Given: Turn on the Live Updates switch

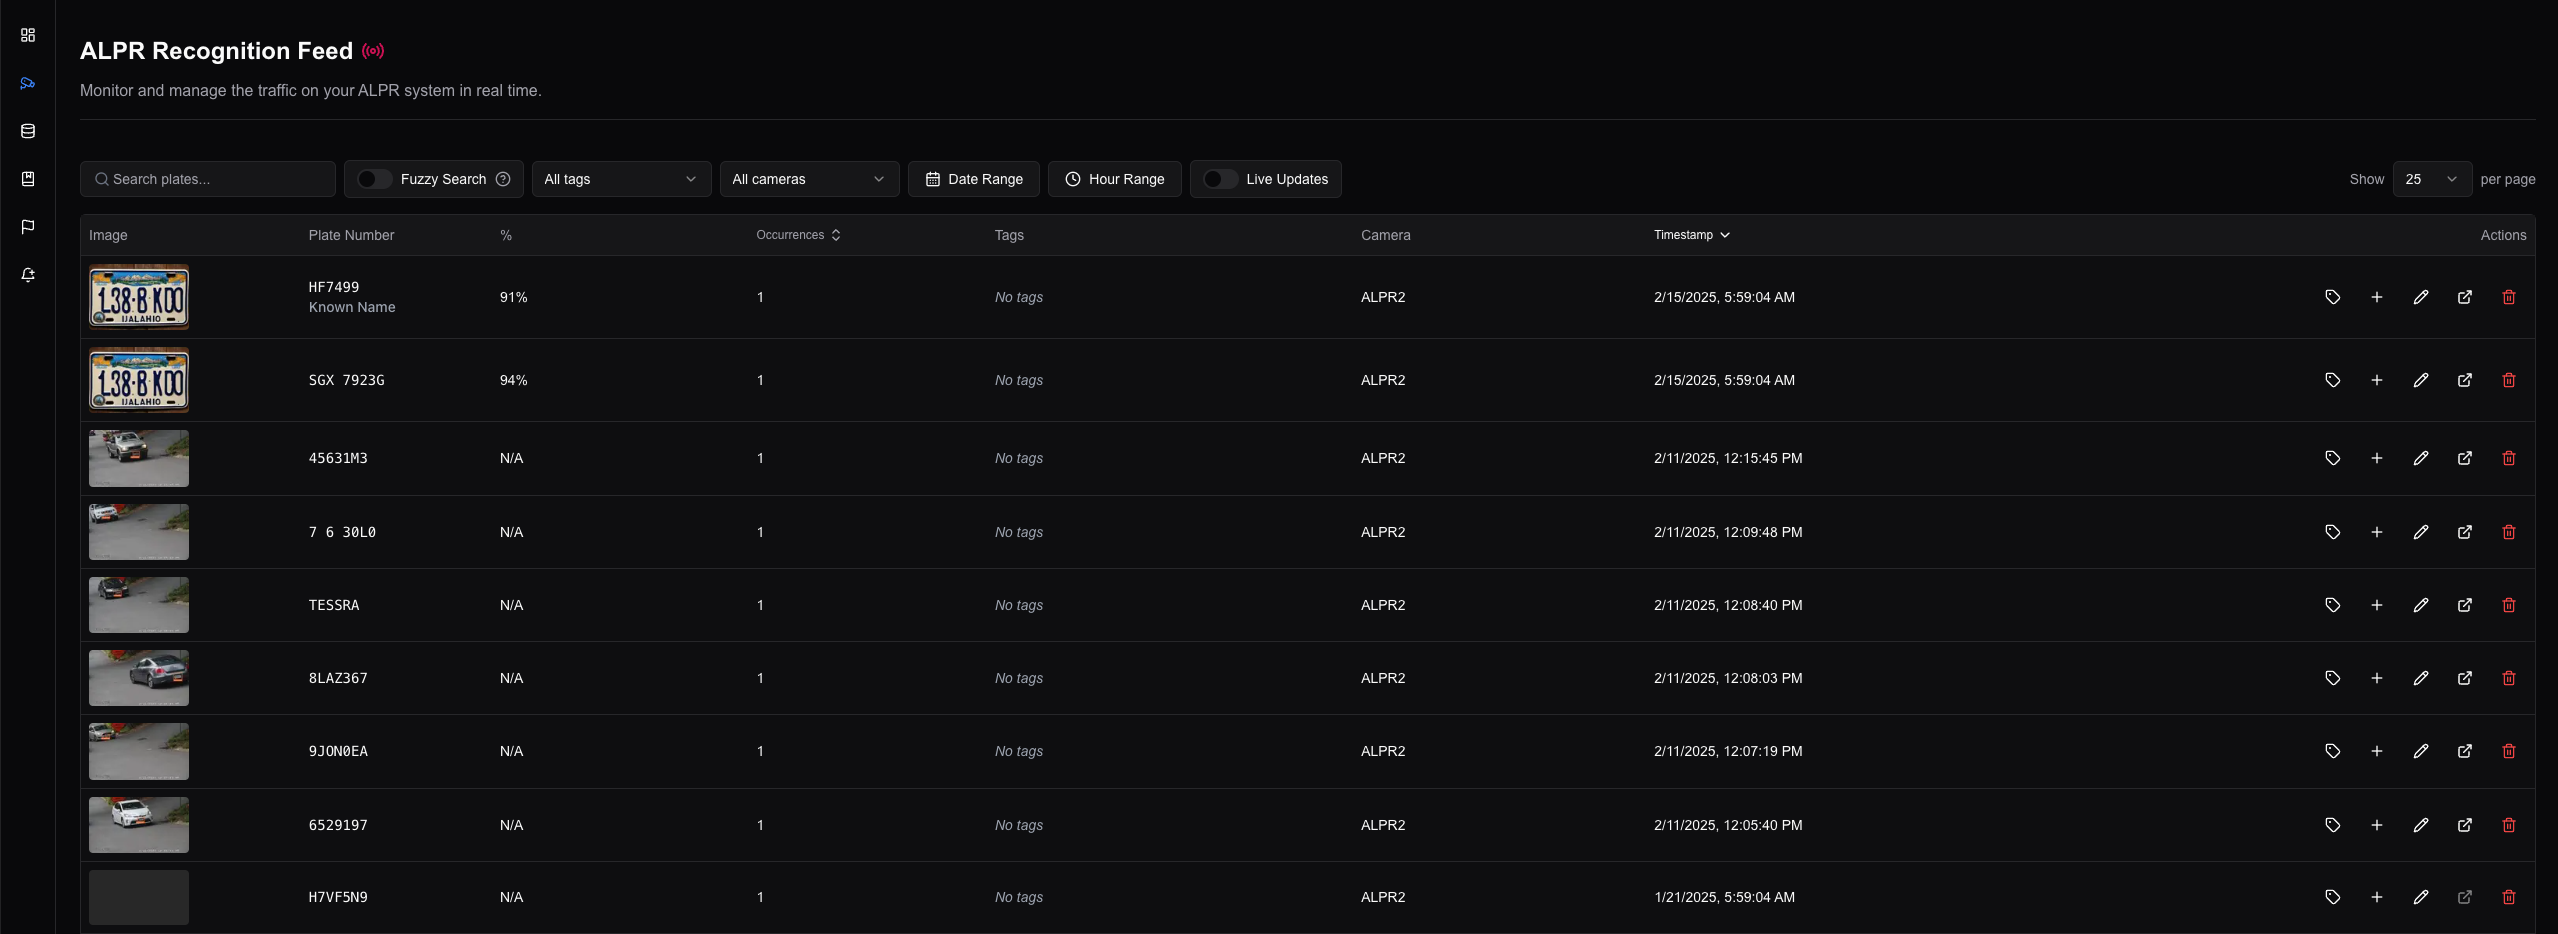Looking at the screenshot, I should tap(1219, 179).
